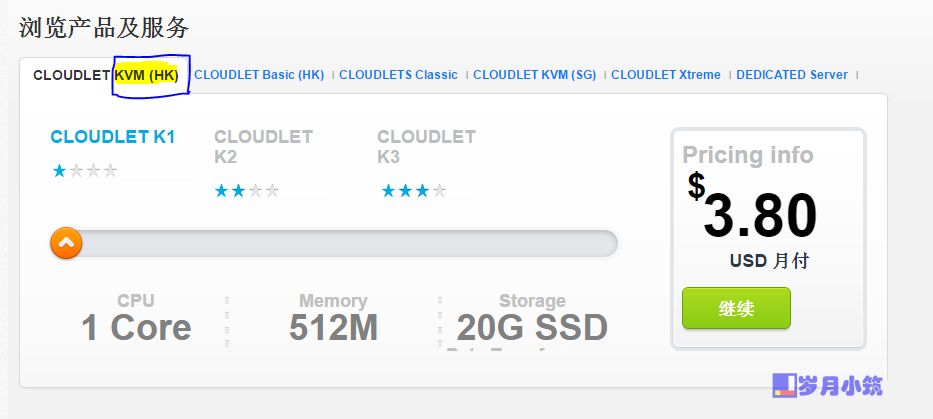The width and height of the screenshot is (933, 419).
Task: Switch to the DEDICATED Server tab
Action: [x=792, y=75]
